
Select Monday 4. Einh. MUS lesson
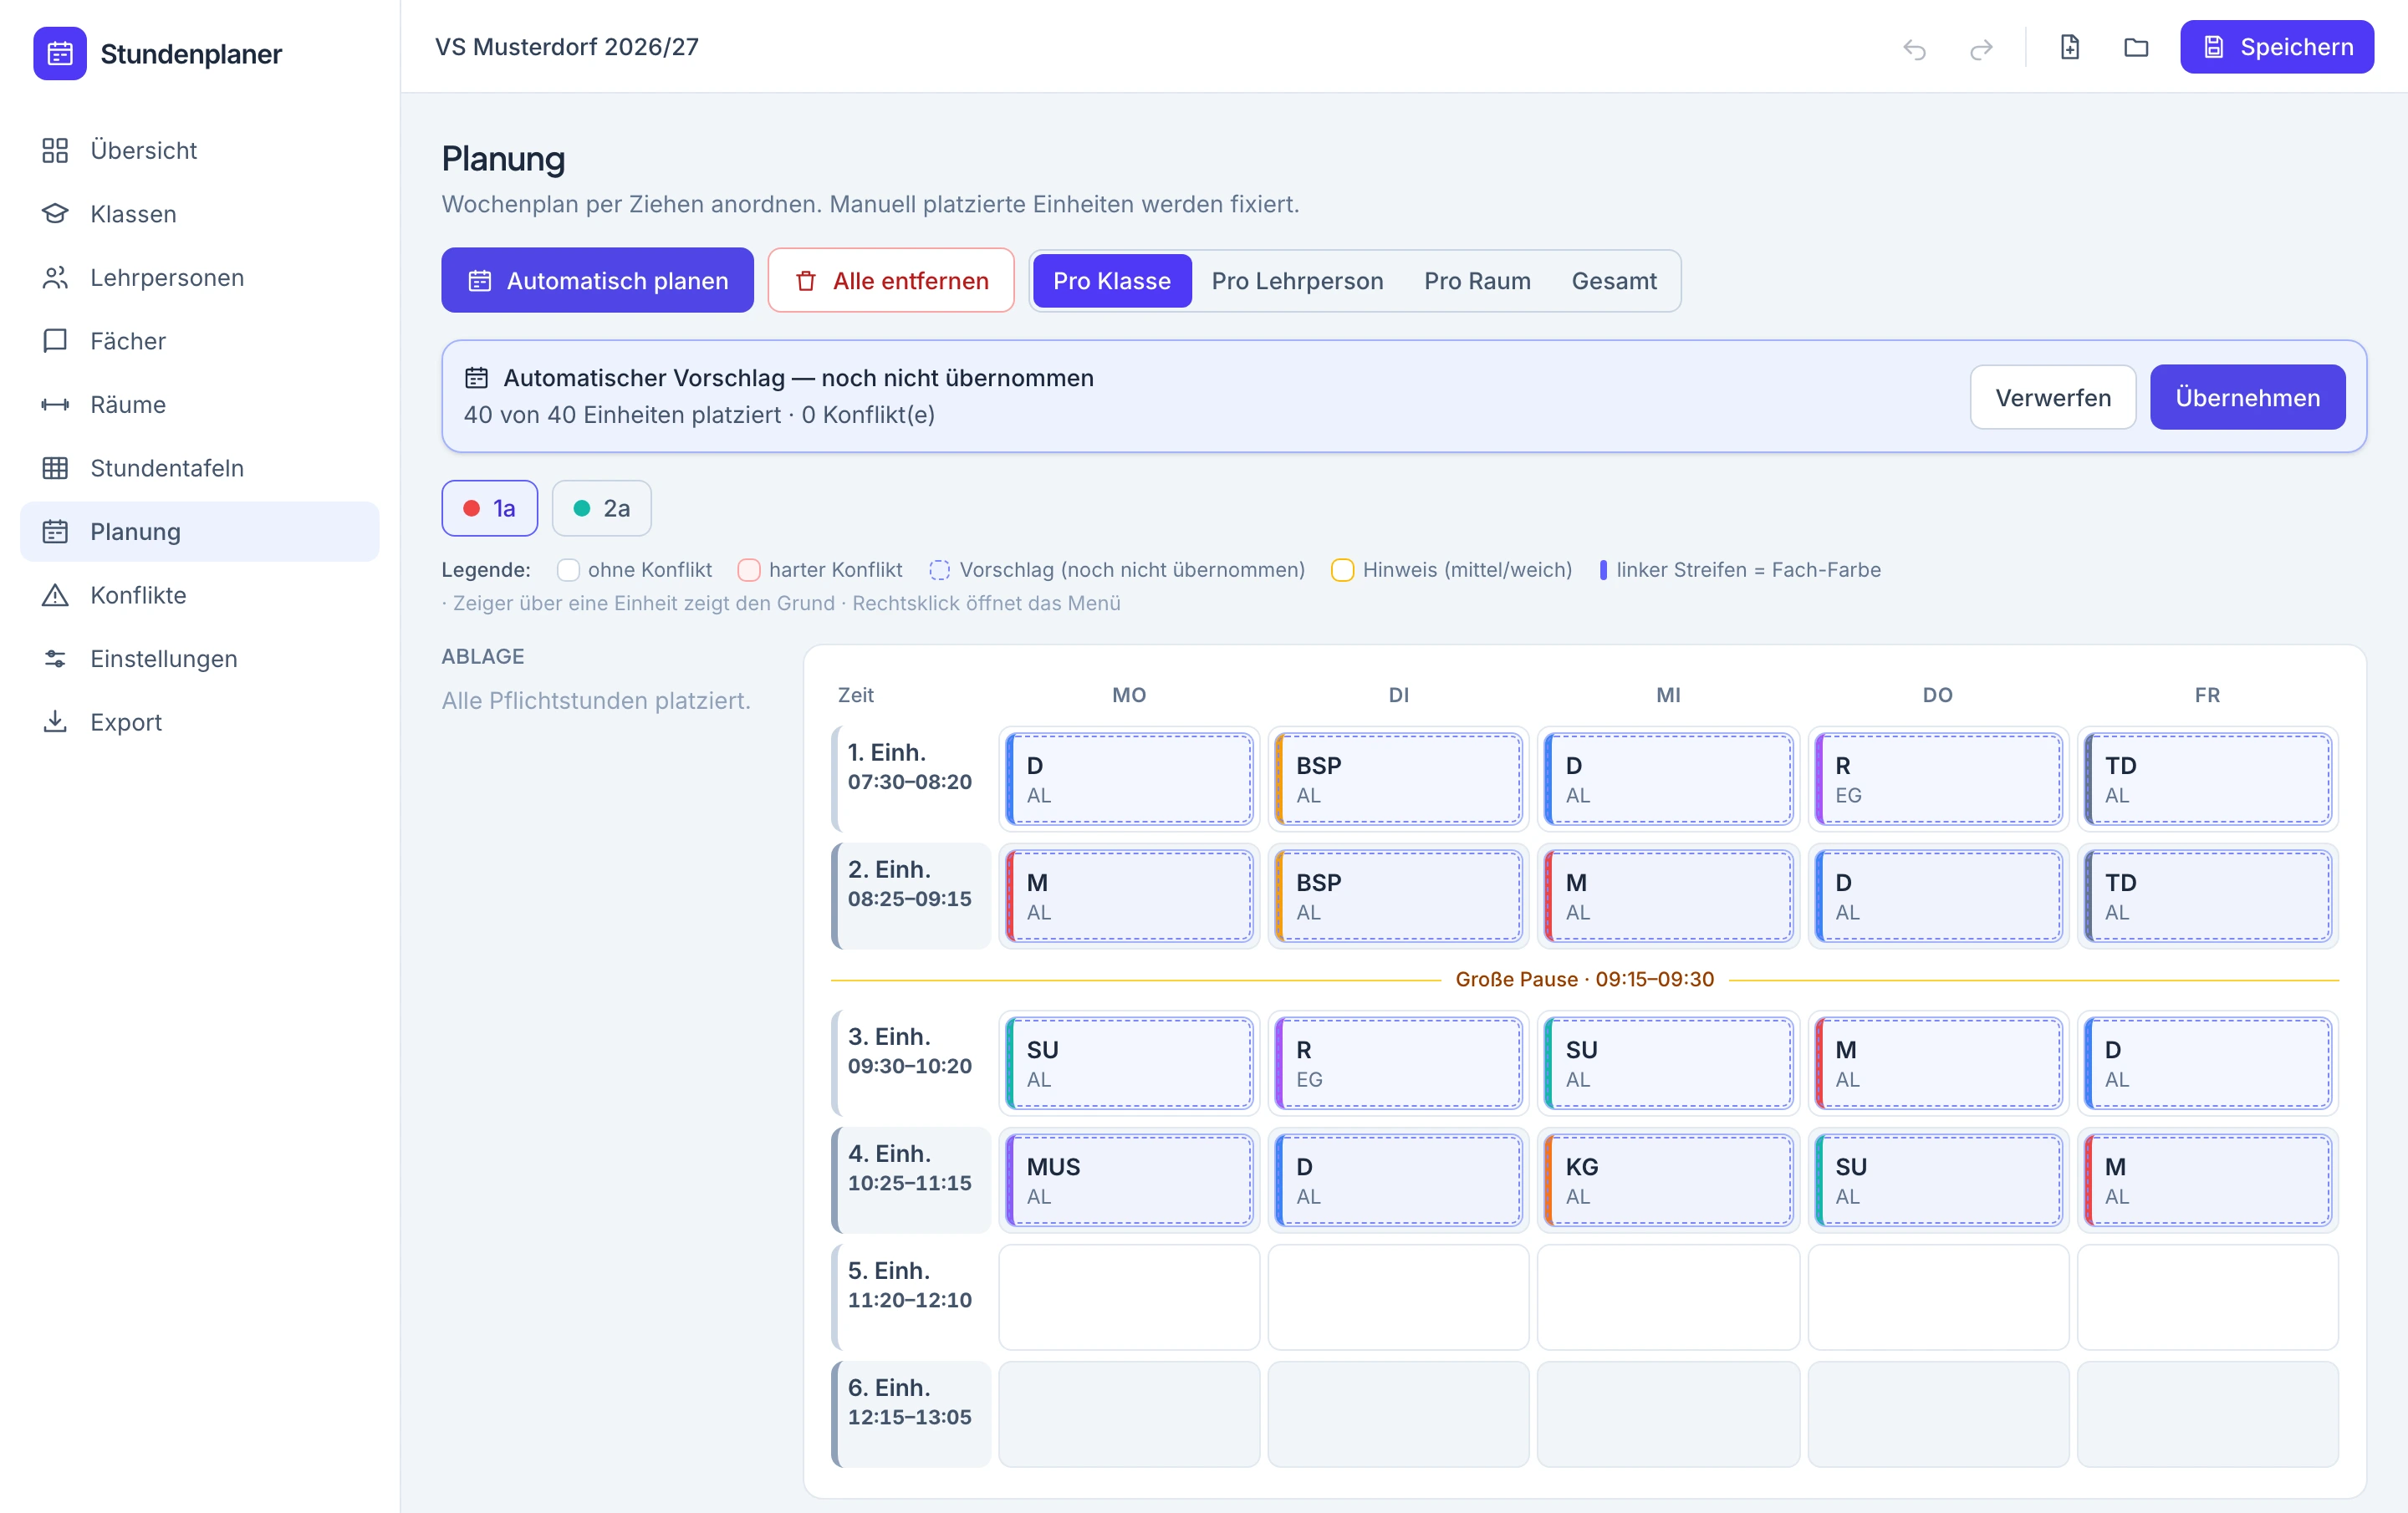click(x=1129, y=1180)
